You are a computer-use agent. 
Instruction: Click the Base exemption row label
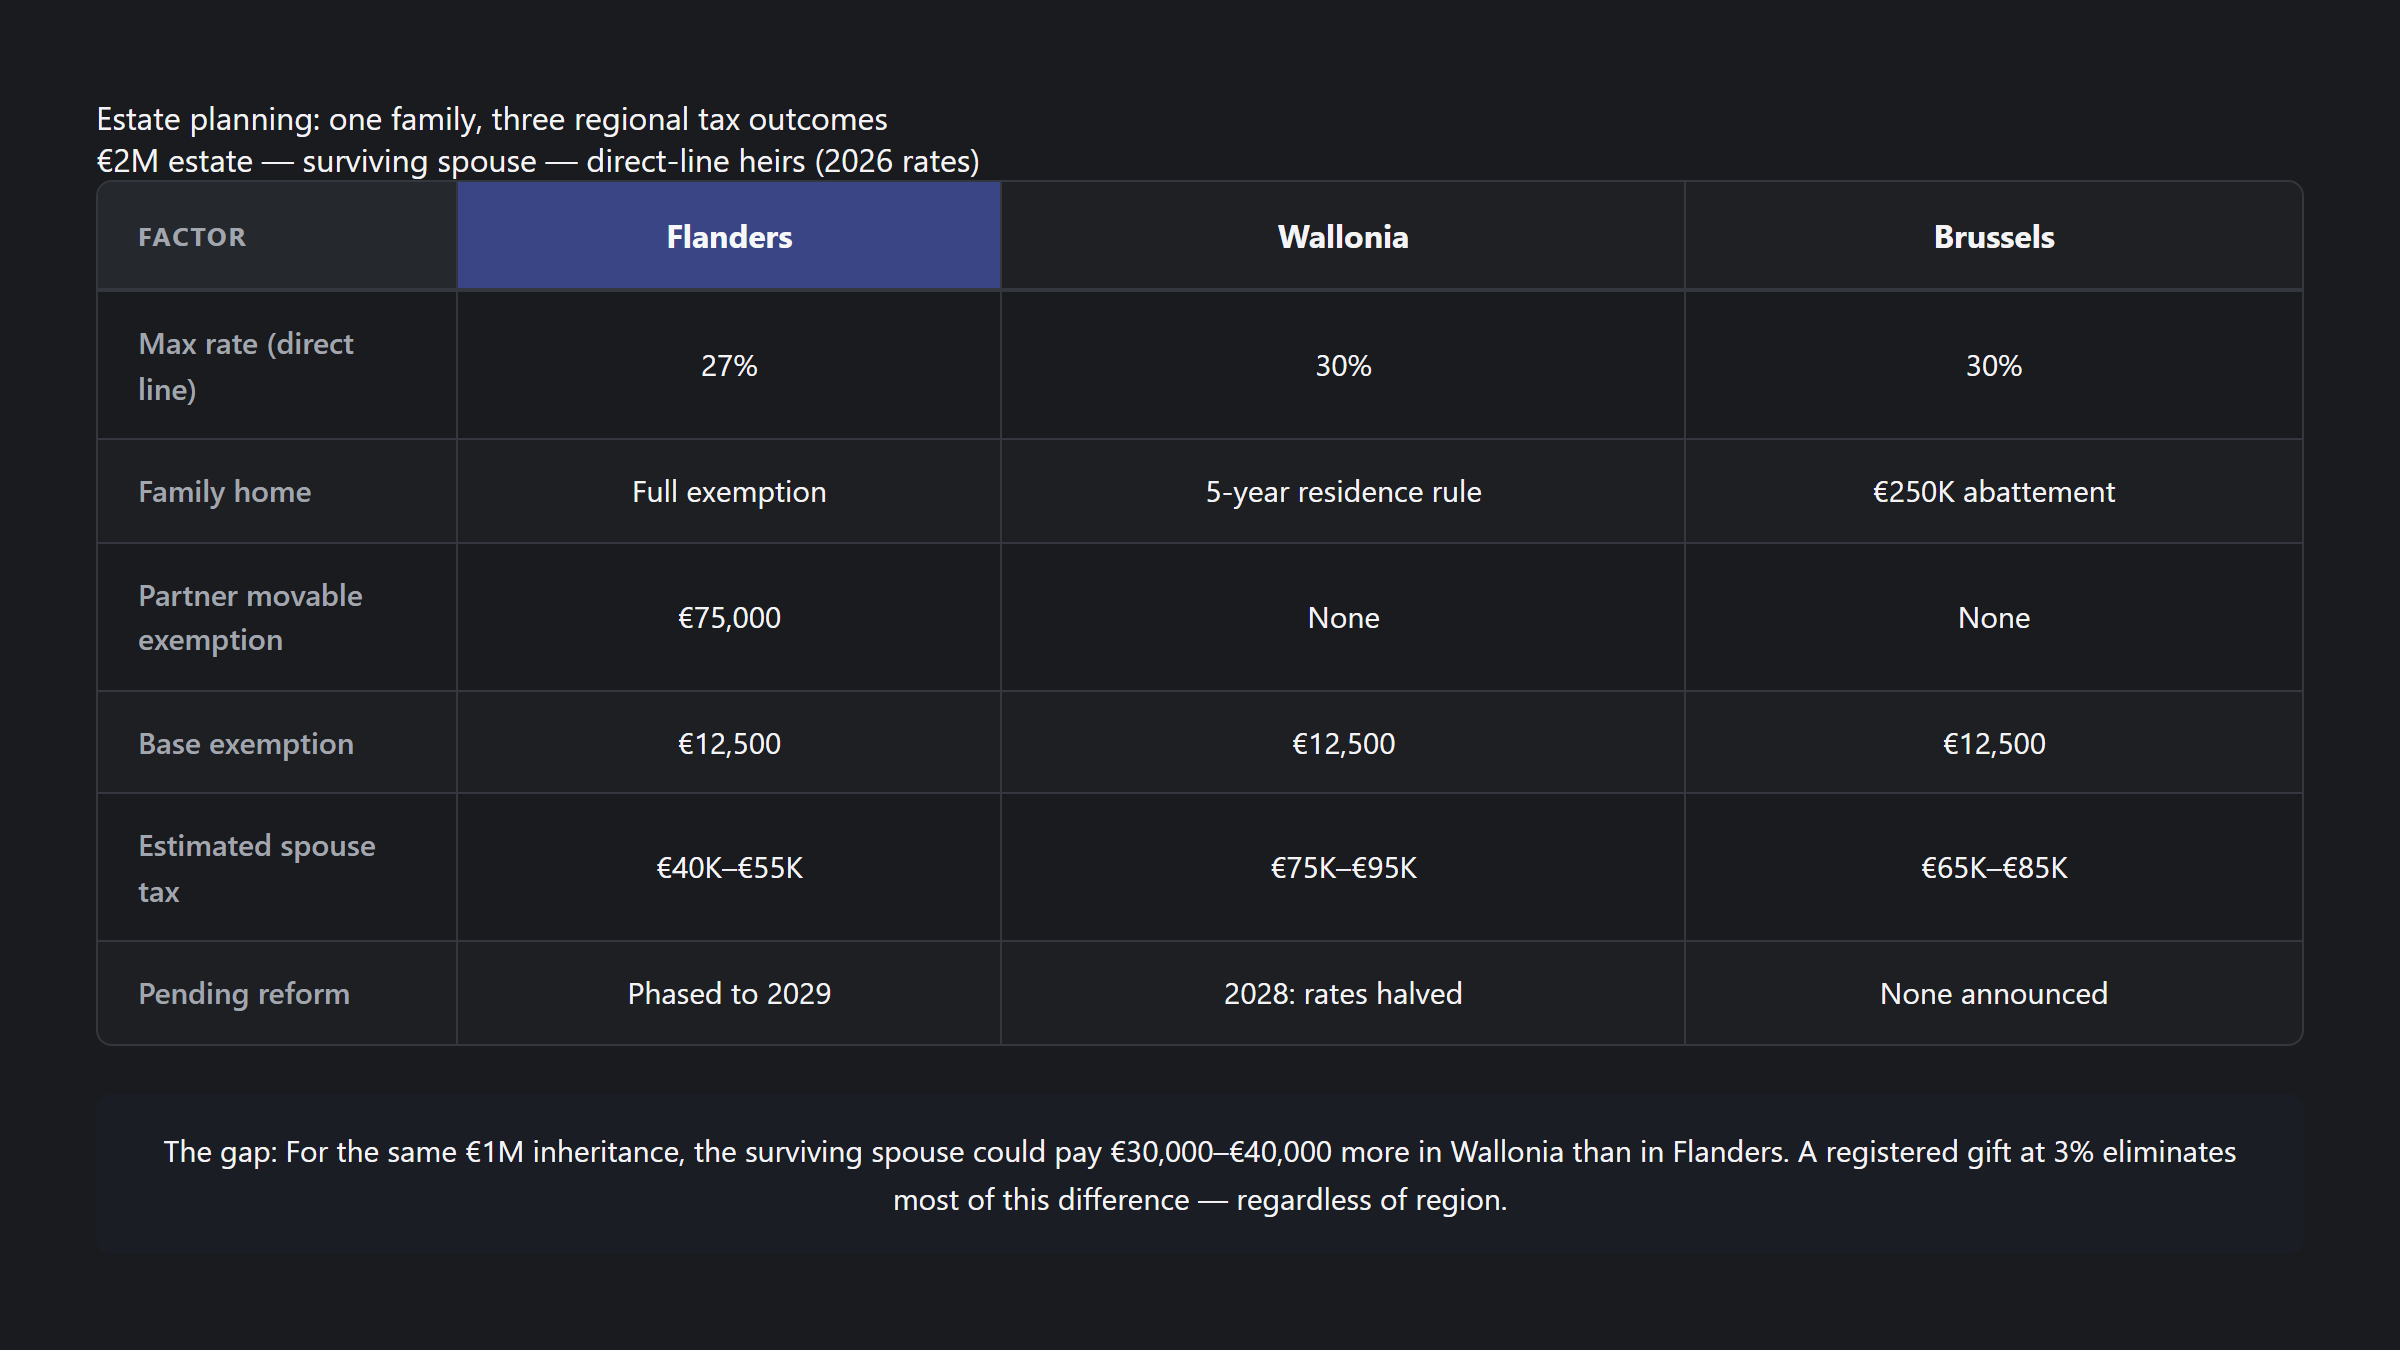(246, 744)
